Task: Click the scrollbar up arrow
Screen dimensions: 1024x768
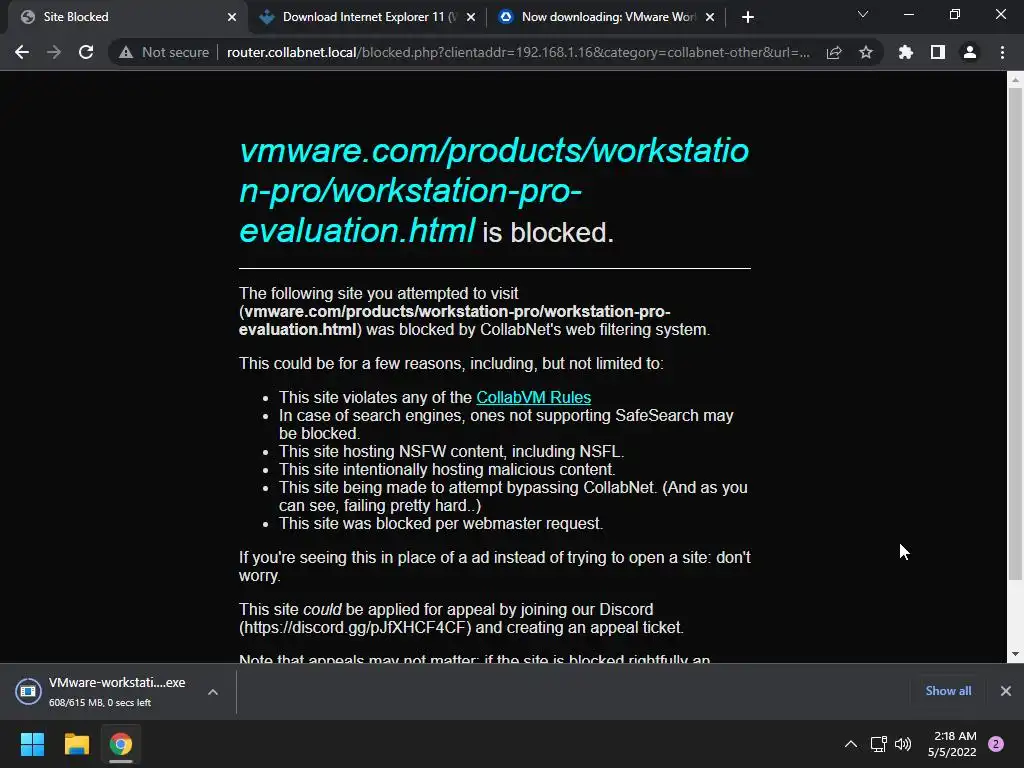Action: point(1015,80)
